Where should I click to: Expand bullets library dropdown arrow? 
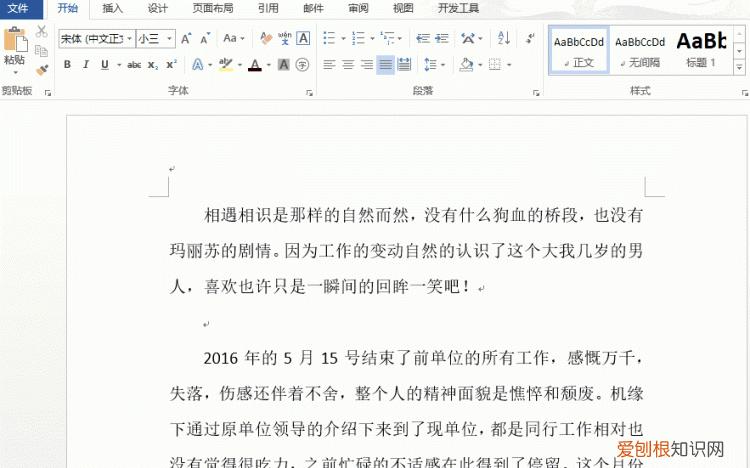343,38
